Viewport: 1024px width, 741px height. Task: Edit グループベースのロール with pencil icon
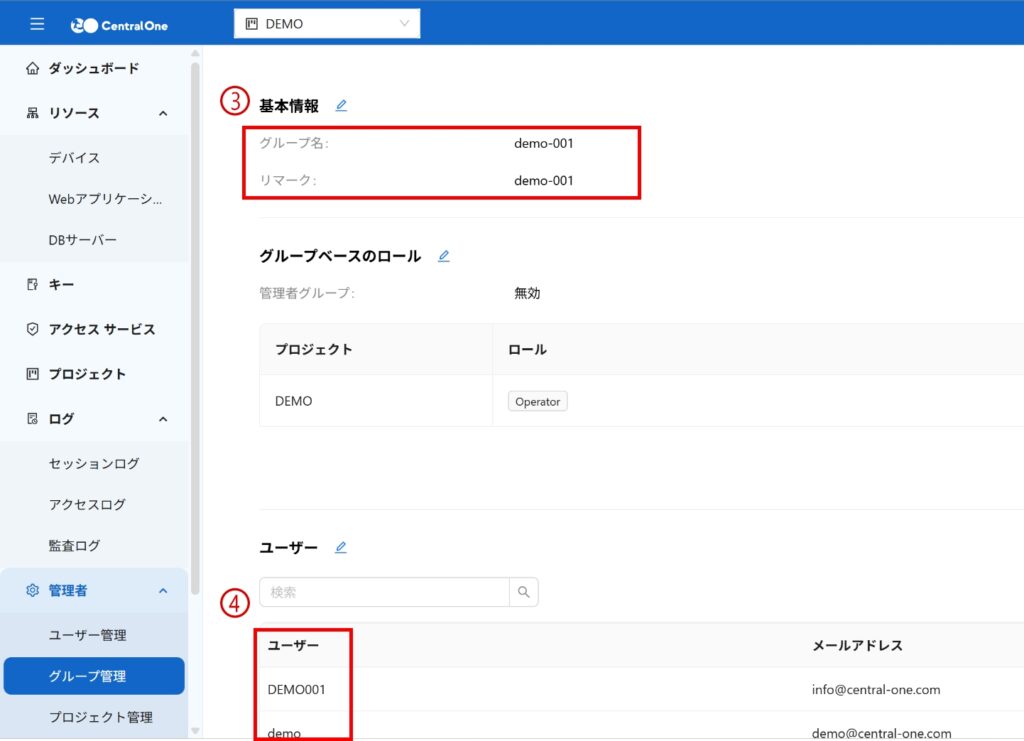point(443,256)
